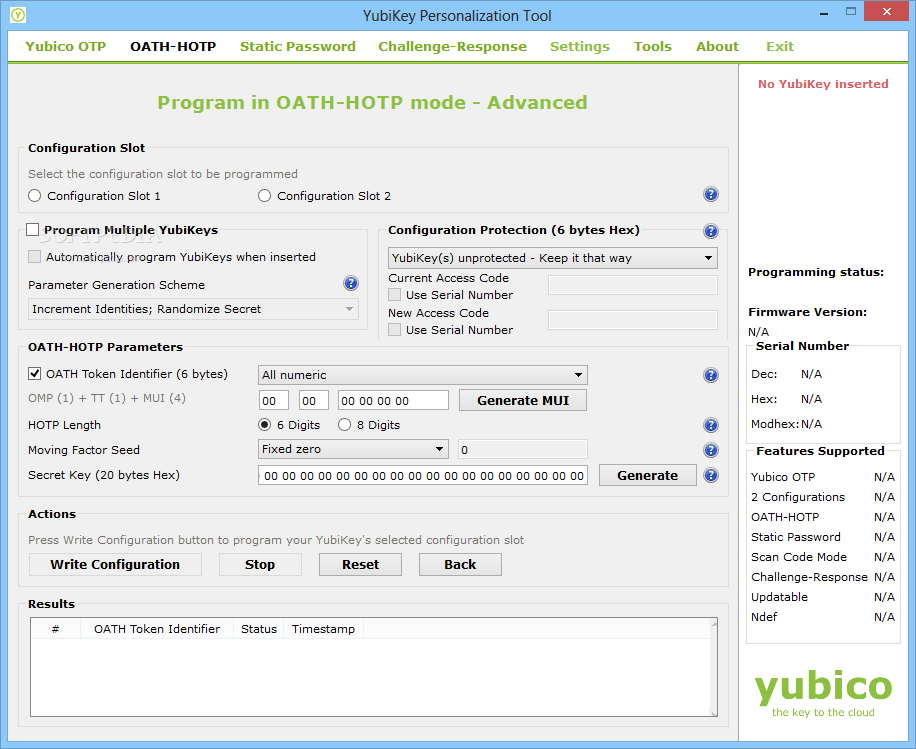Open the Tools tab
Image resolution: width=916 pixels, height=749 pixels.
point(653,46)
